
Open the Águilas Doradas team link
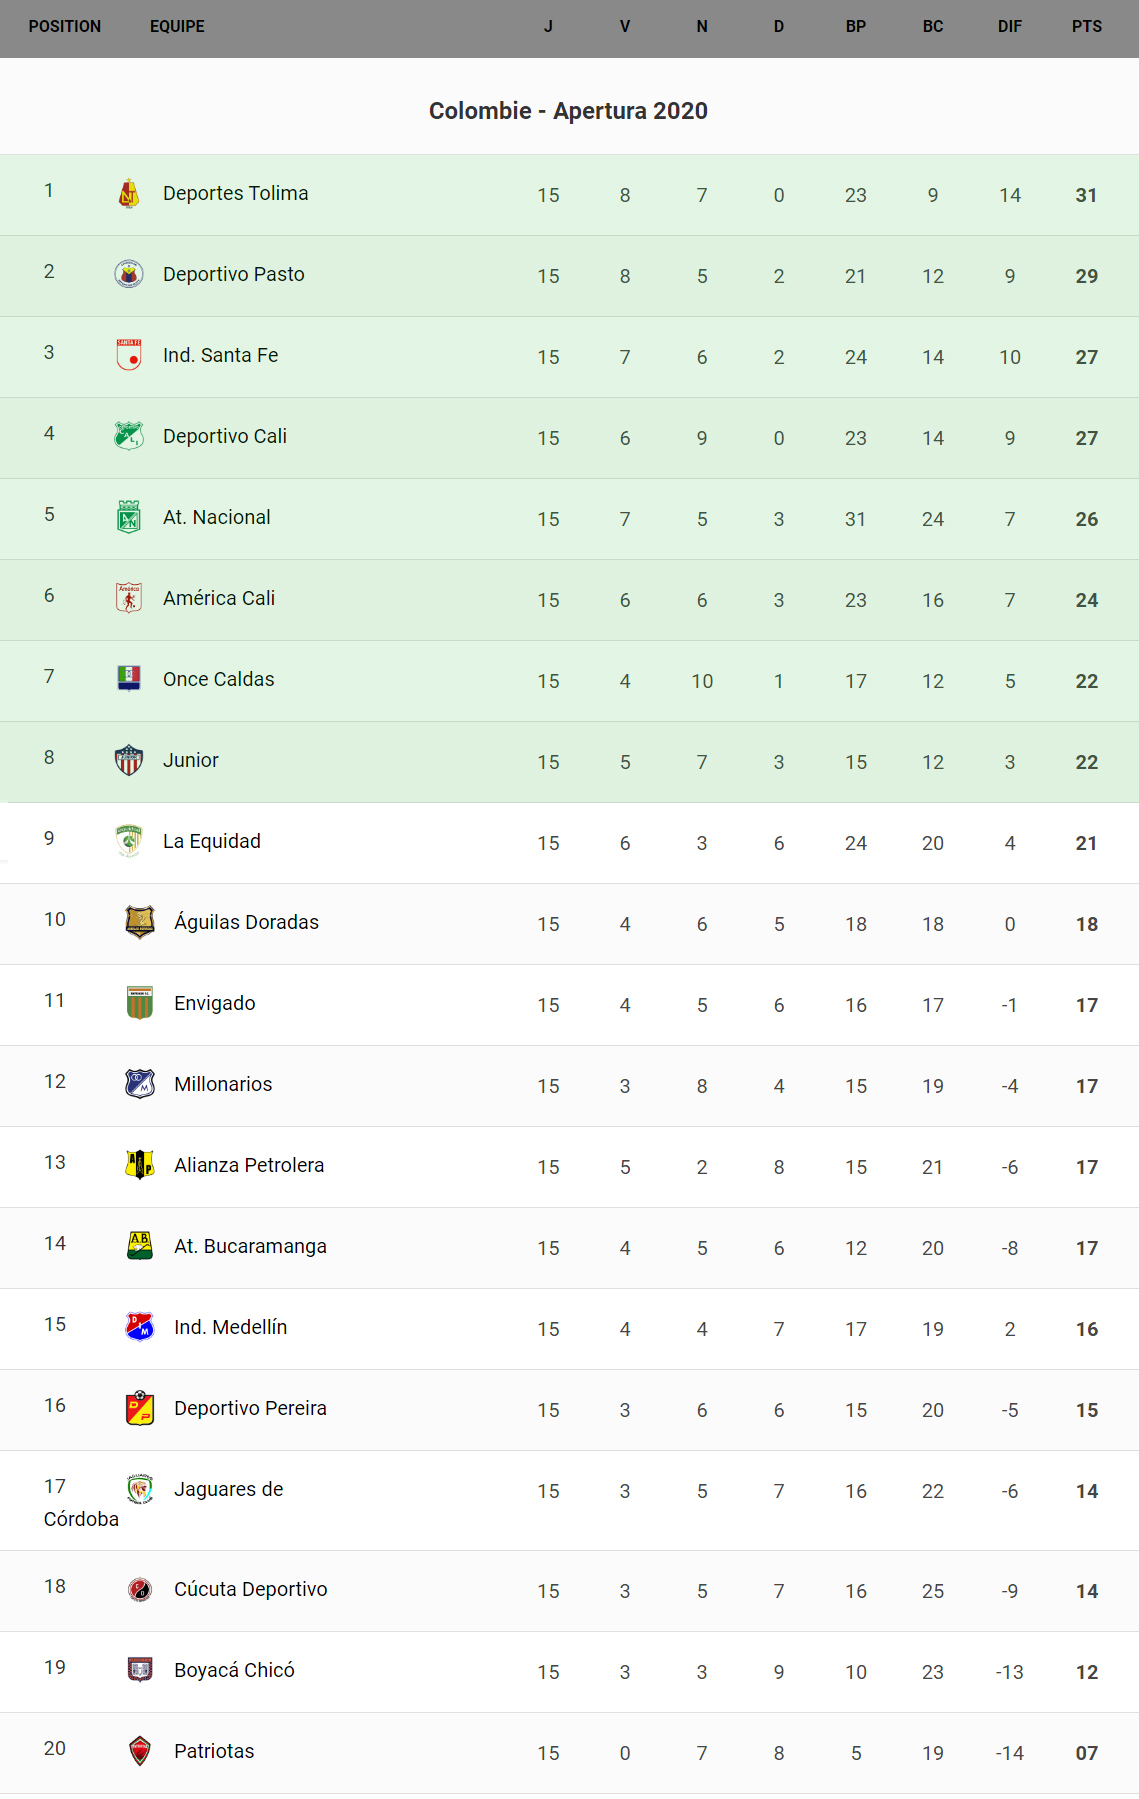coord(246,922)
